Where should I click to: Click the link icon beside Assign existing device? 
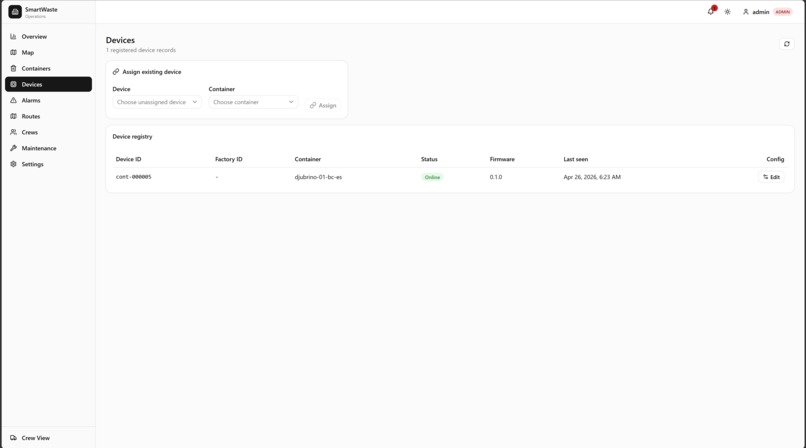pos(116,72)
